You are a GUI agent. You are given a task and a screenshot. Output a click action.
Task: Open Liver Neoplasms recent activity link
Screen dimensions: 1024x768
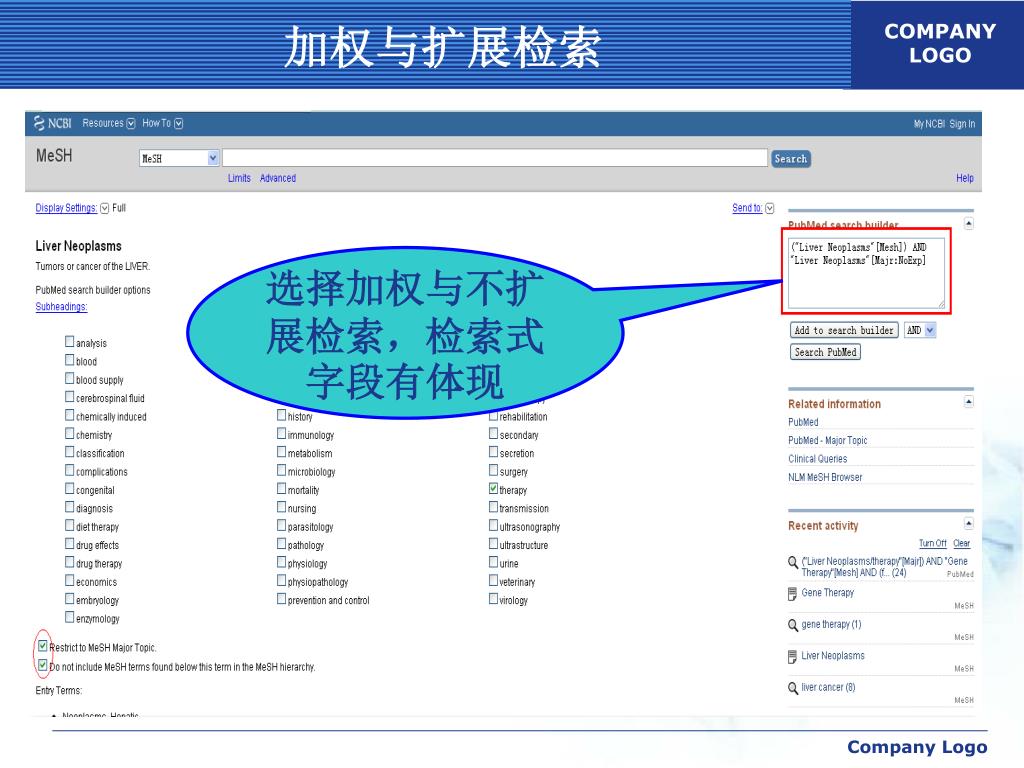coord(833,655)
